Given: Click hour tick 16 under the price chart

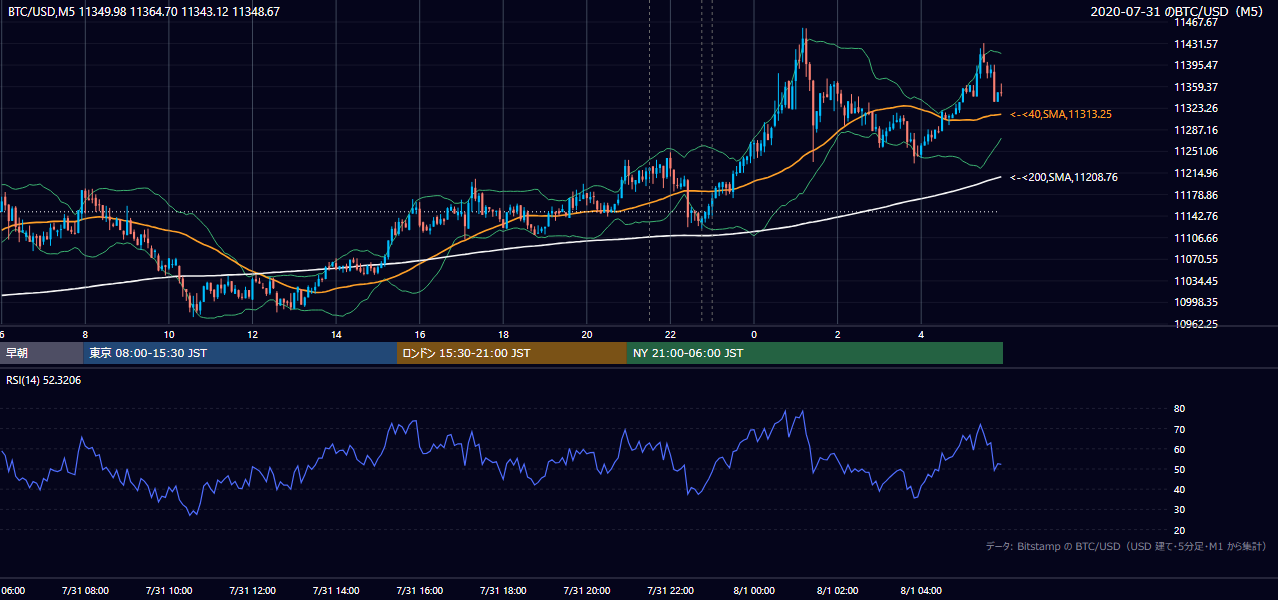Looking at the screenshot, I should point(419,334).
